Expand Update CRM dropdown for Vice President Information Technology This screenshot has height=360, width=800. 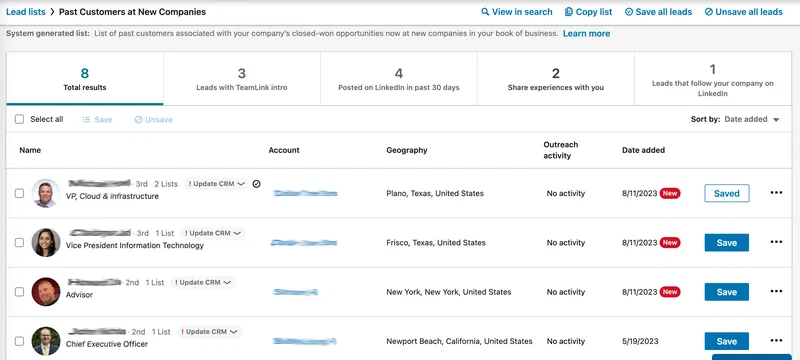[x=213, y=233]
